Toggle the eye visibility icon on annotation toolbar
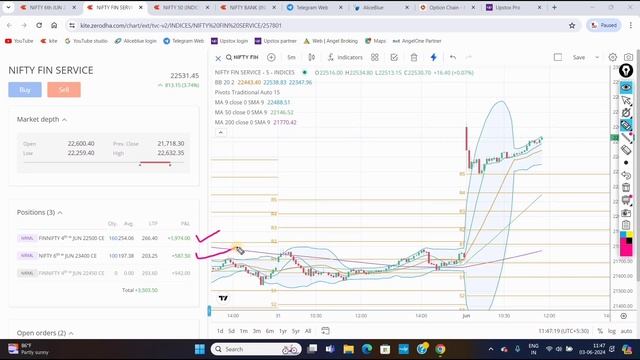The width and height of the screenshot is (640, 360). pyautogui.click(x=626, y=87)
